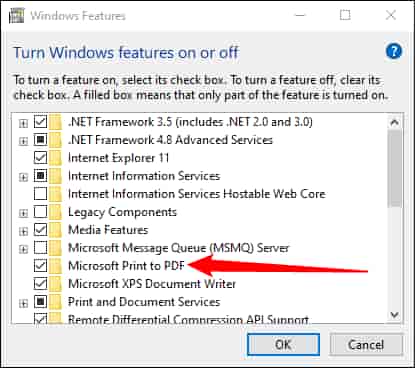
Task: Minimize the Windows Features dialog
Action: pyautogui.click(x=300, y=15)
